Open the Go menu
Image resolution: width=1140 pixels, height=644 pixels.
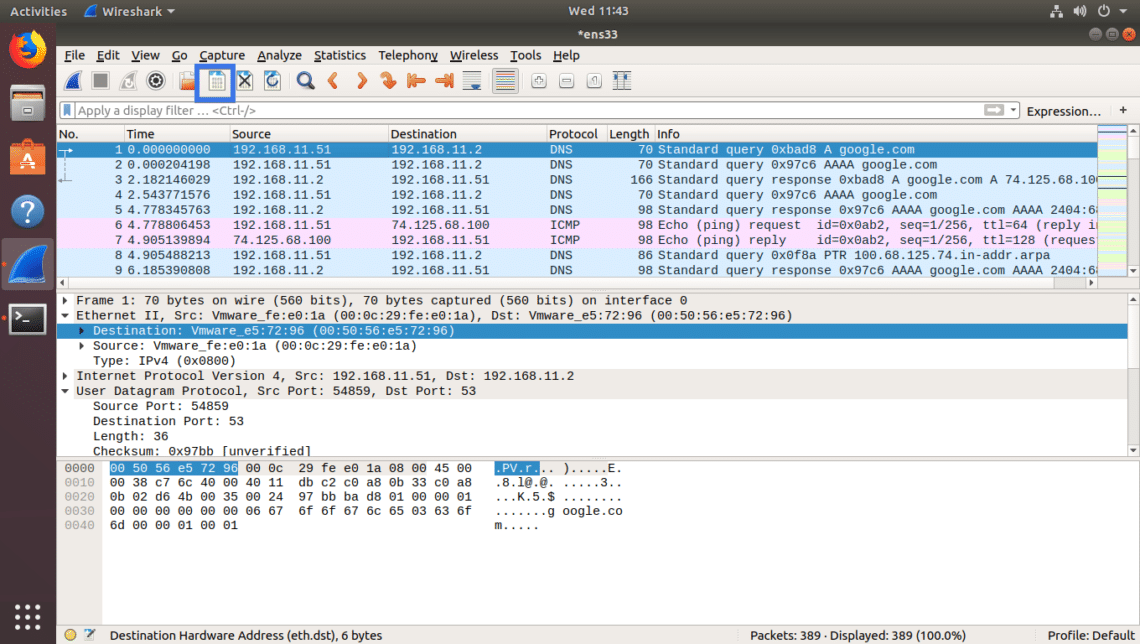[x=179, y=55]
